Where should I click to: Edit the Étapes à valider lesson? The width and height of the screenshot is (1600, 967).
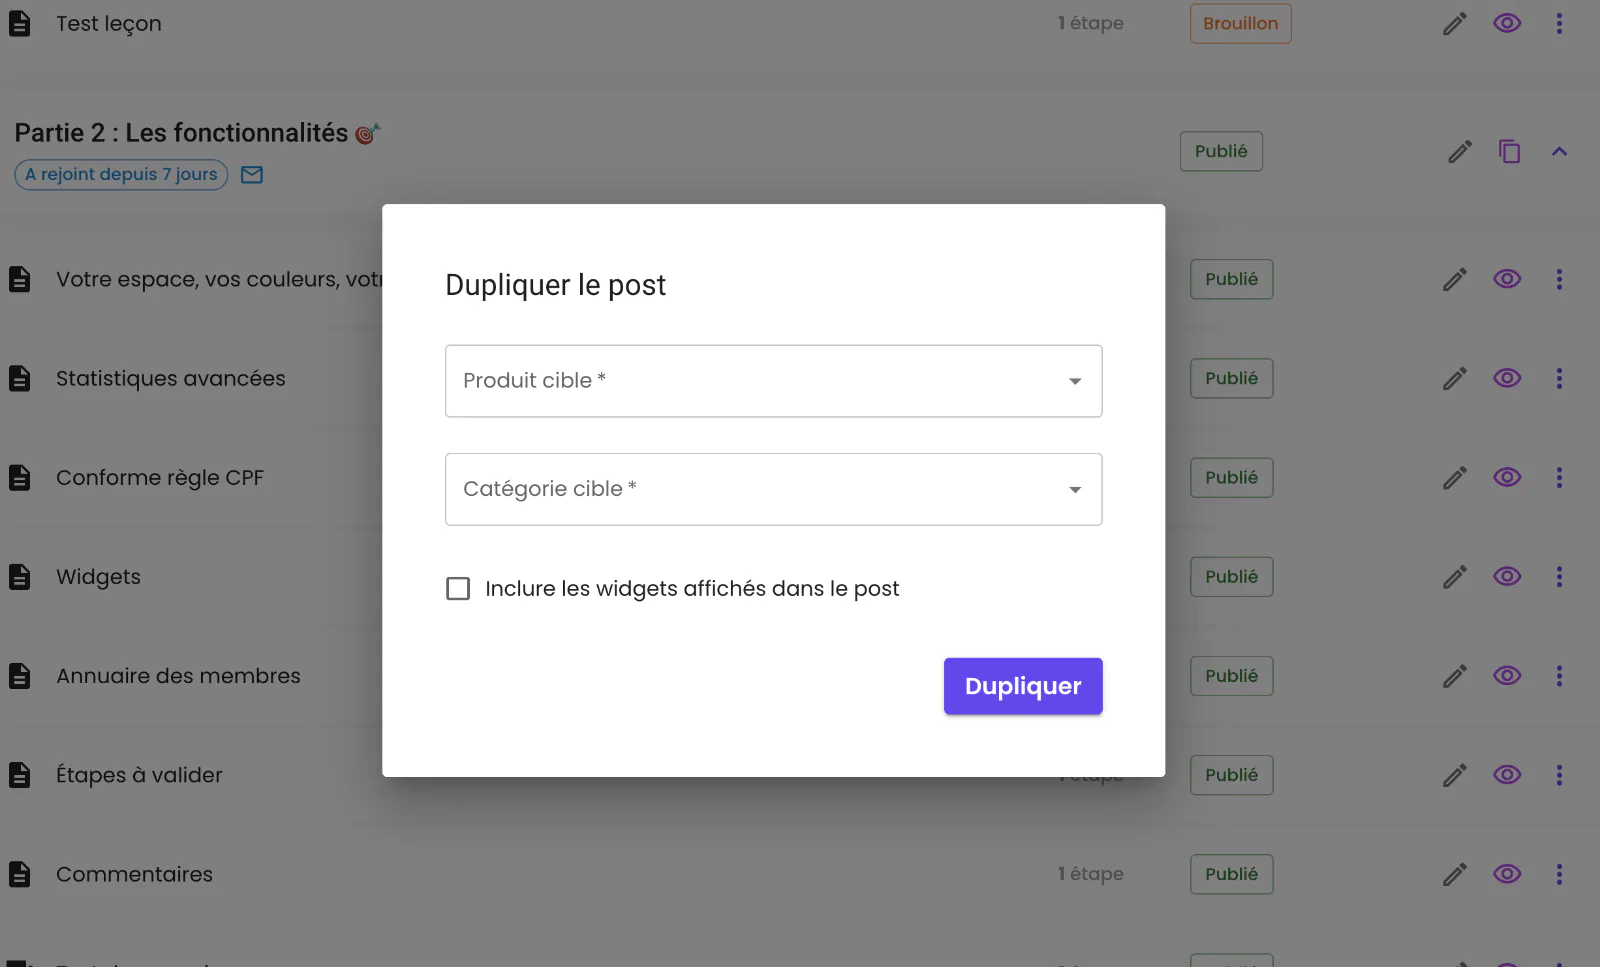pos(1455,775)
